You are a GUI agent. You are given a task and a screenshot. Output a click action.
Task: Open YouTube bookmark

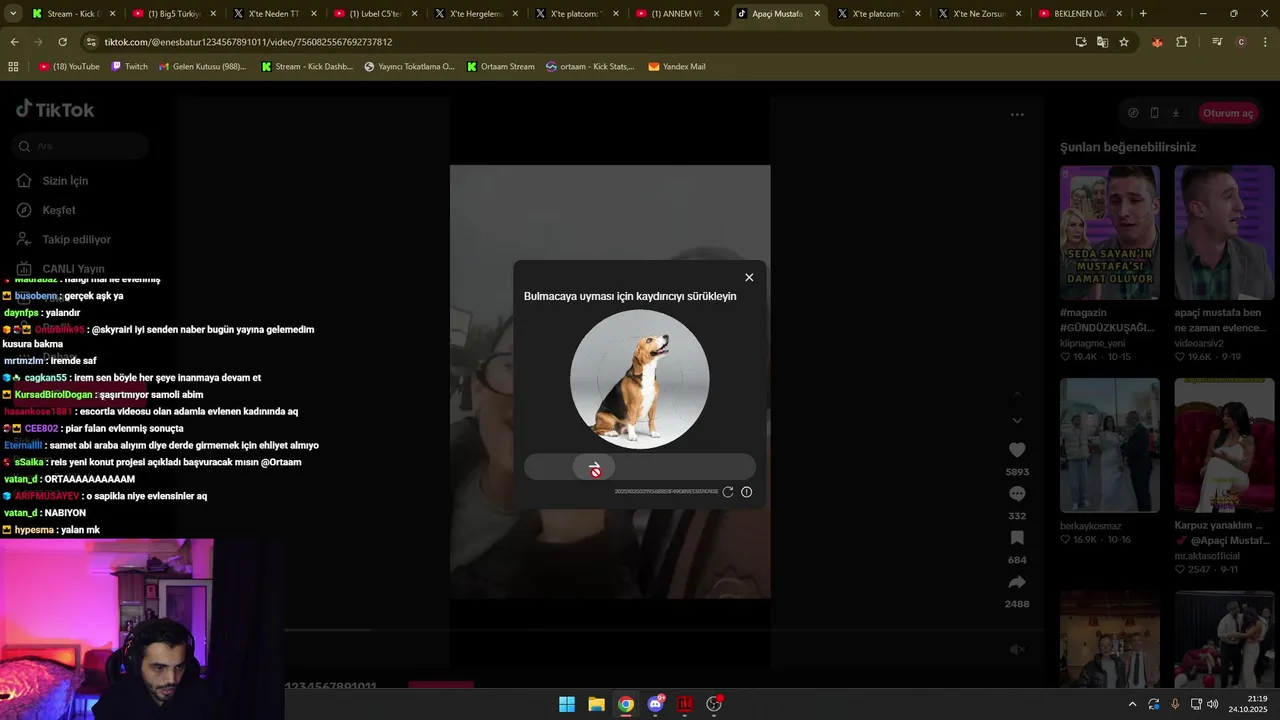[69, 66]
